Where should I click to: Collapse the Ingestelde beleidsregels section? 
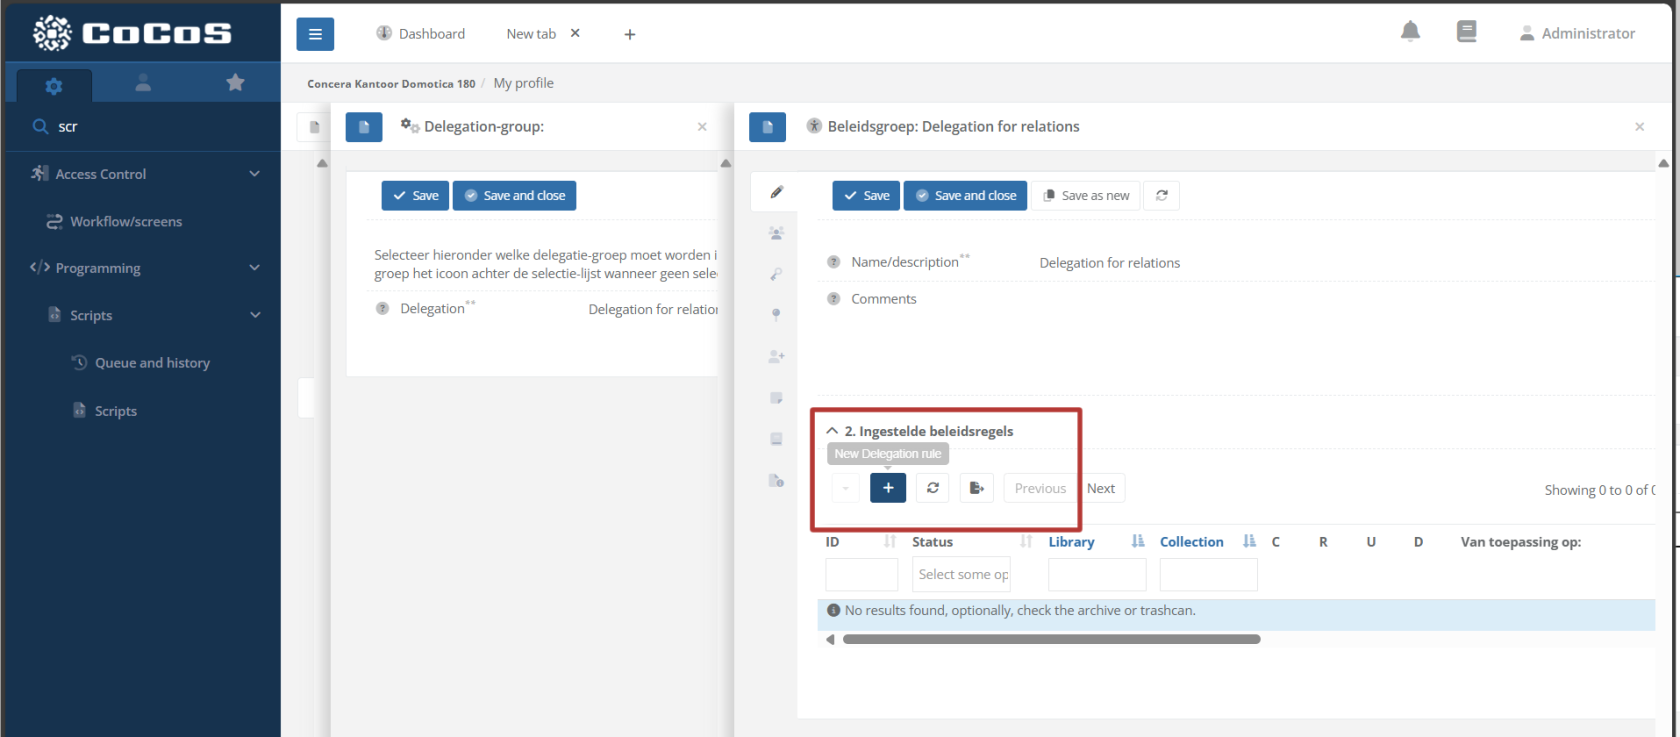832,431
